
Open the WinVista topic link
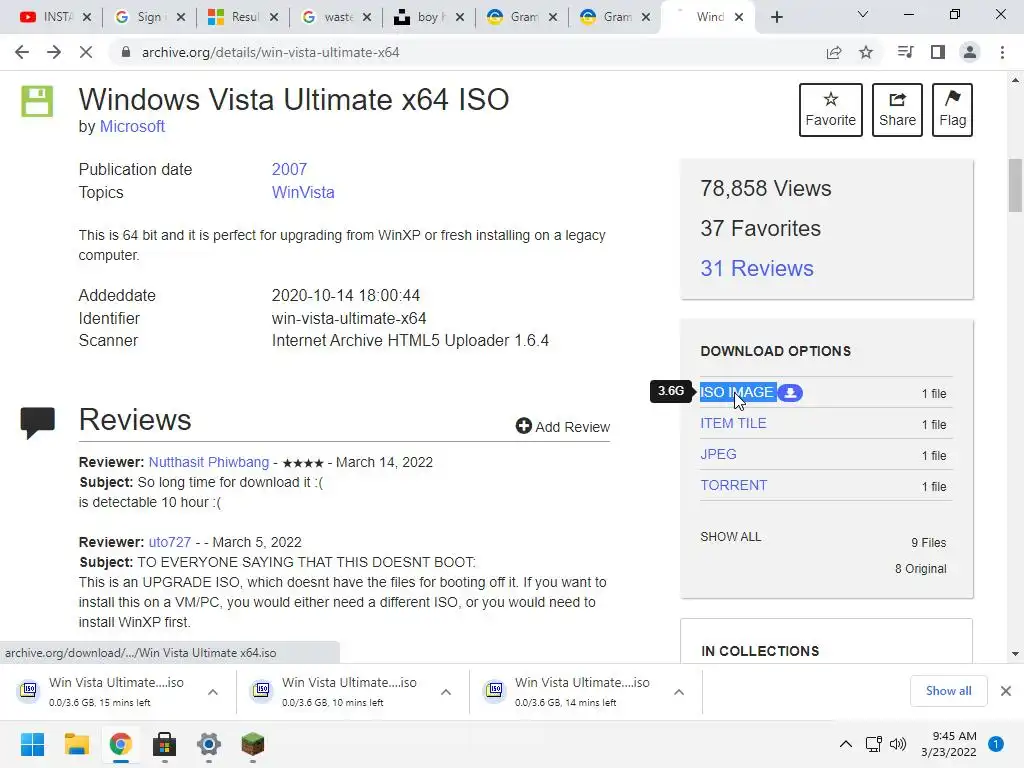point(303,193)
